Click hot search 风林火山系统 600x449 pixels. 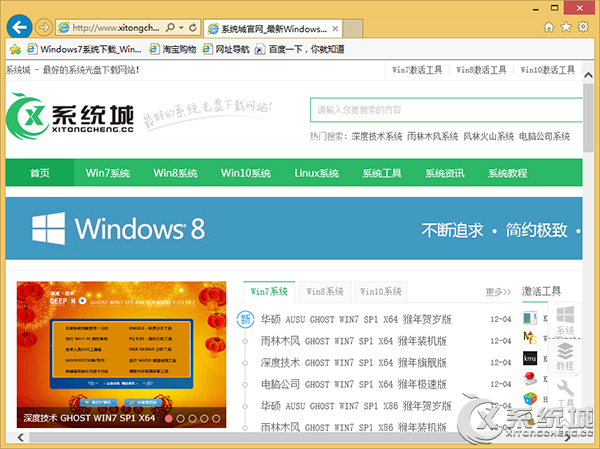(488, 136)
